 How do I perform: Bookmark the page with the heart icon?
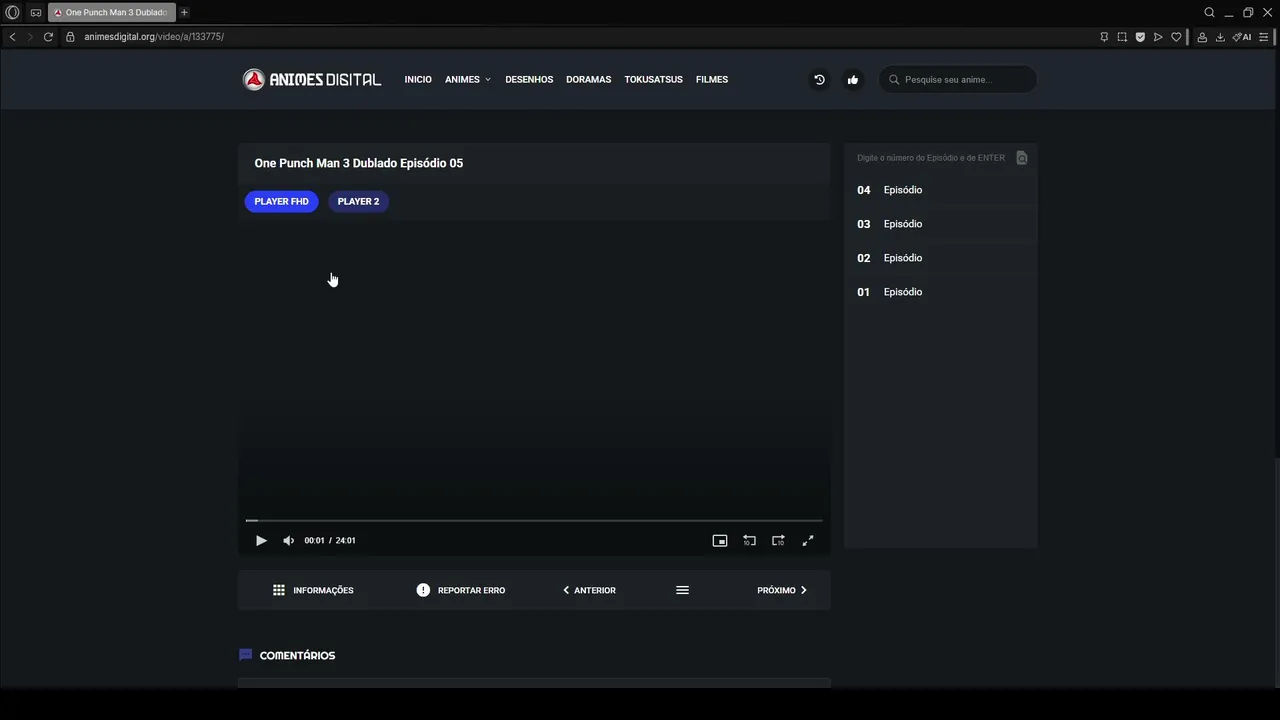coord(1176,37)
